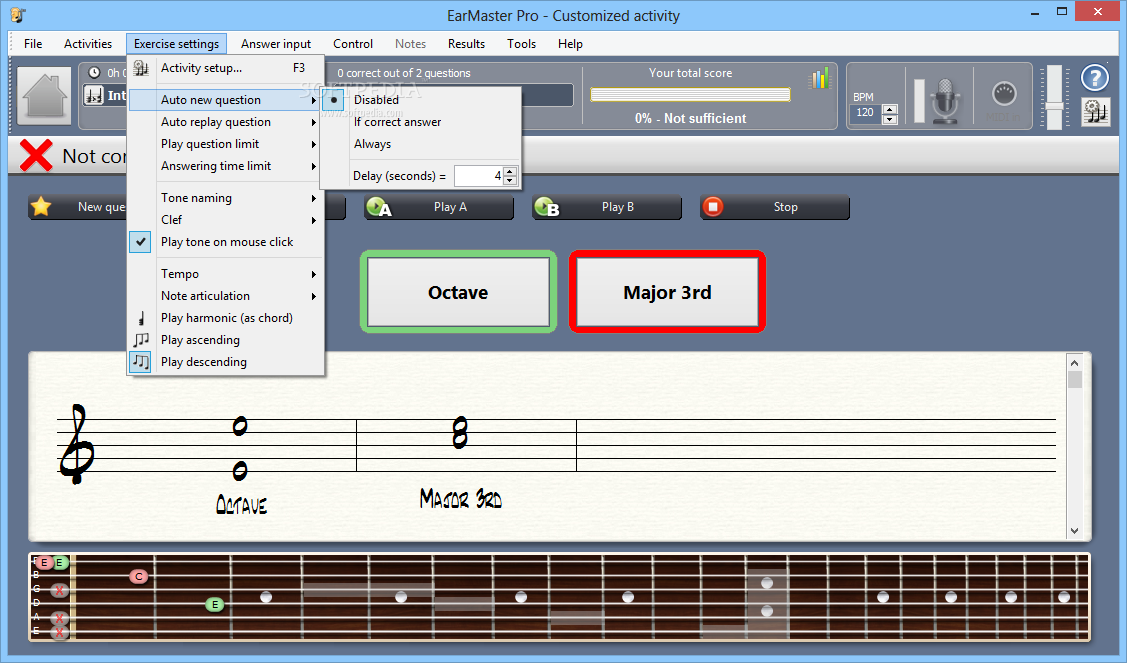Open the Results menu
Viewport: 1127px width, 663px height.
(466, 44)
